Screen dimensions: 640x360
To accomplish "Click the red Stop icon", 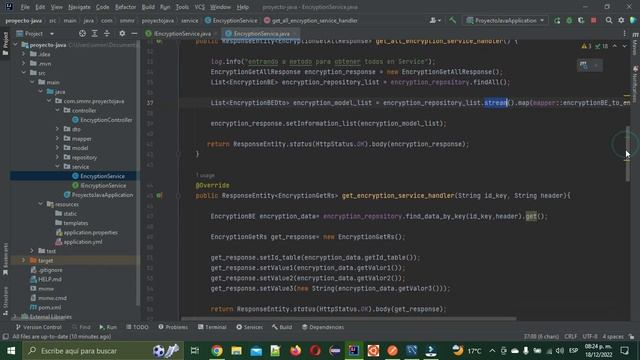I will (593, 20).
